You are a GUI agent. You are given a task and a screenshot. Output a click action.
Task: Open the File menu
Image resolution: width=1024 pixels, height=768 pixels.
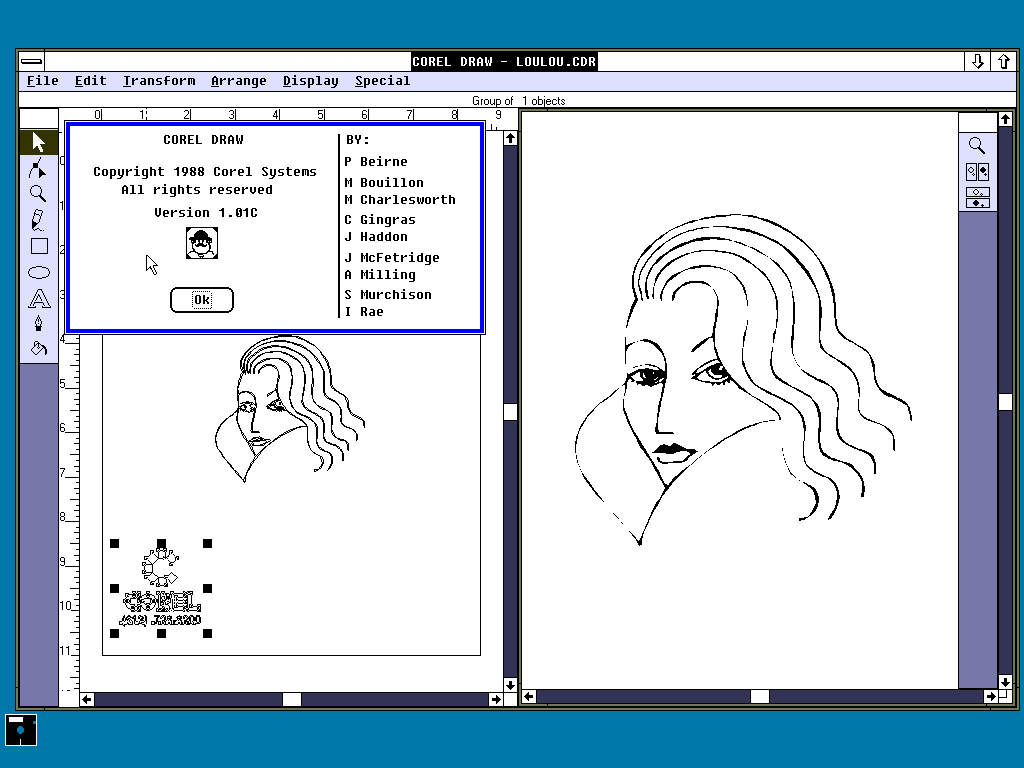click(42, 81)
